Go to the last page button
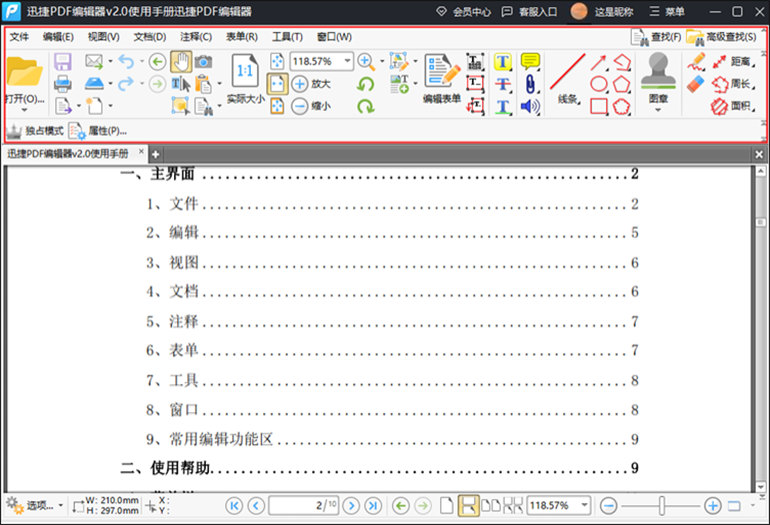 (373, 505)
